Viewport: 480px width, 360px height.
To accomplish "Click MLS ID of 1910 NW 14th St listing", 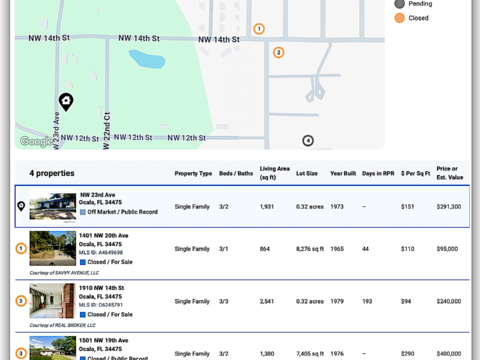I will pos(101,305).
